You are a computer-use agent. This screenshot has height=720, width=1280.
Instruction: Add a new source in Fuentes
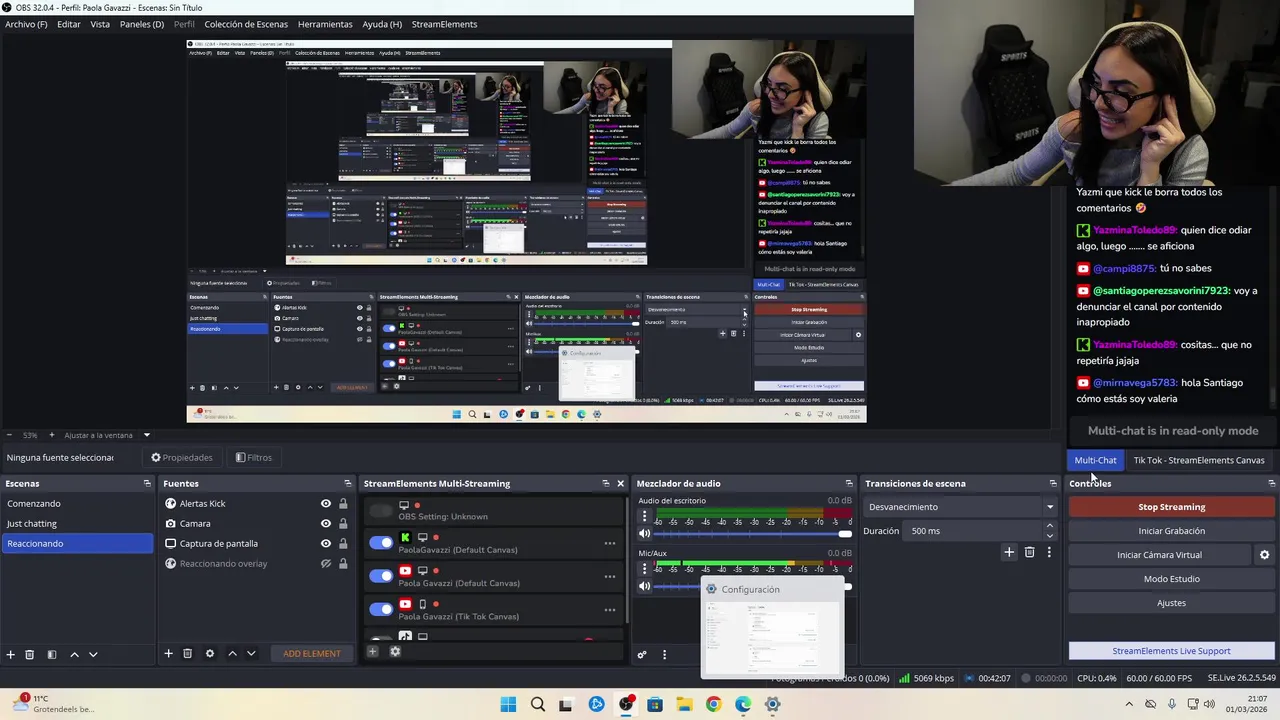pos(168,653)
